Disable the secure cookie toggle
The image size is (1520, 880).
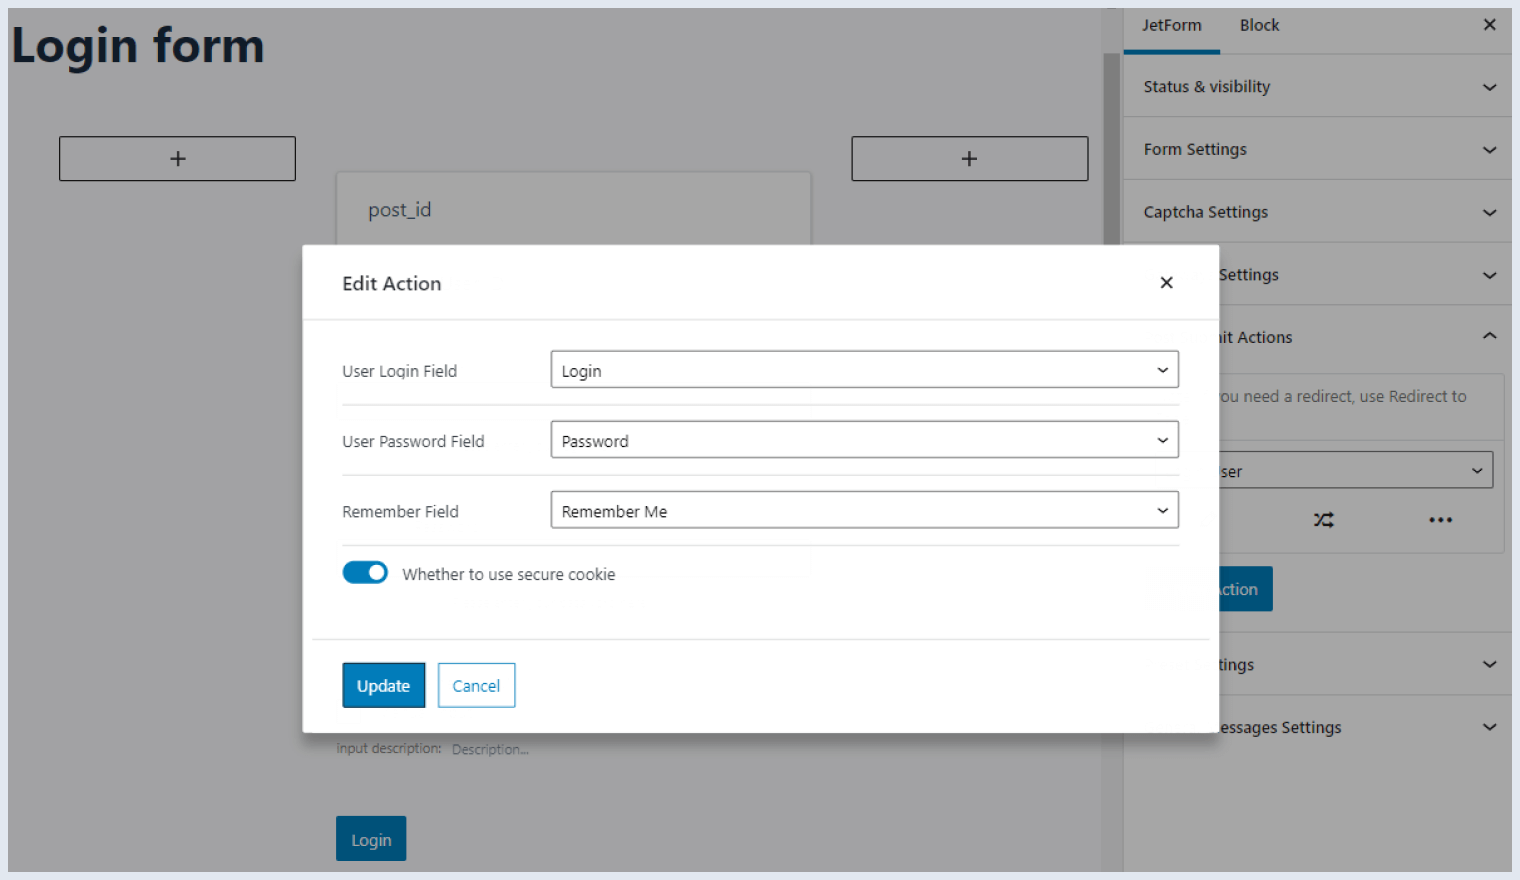pos(365,572)
